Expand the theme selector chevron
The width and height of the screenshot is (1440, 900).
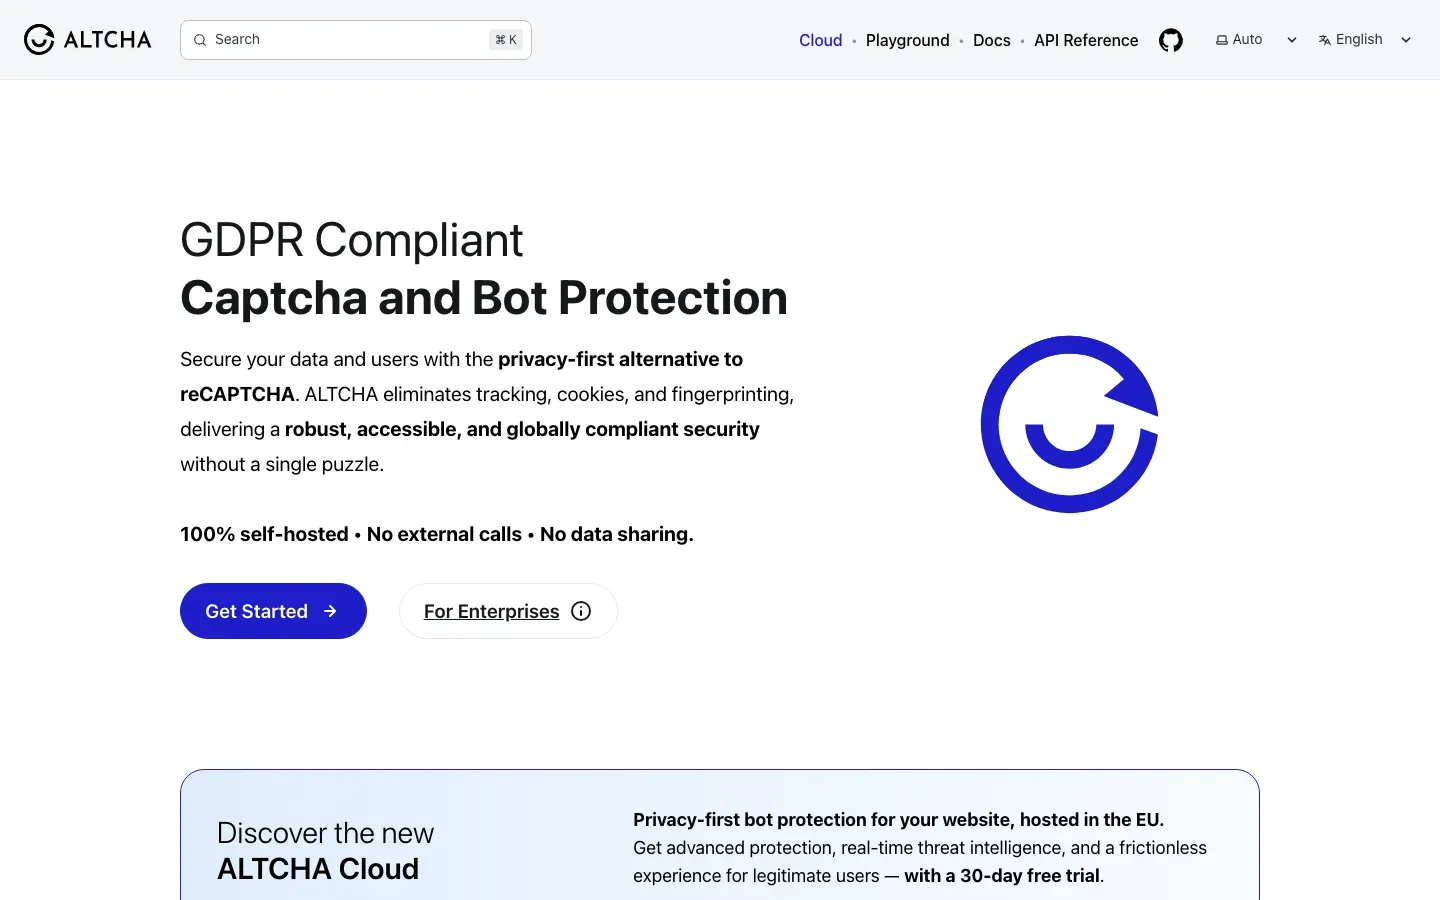[1292, 40]
